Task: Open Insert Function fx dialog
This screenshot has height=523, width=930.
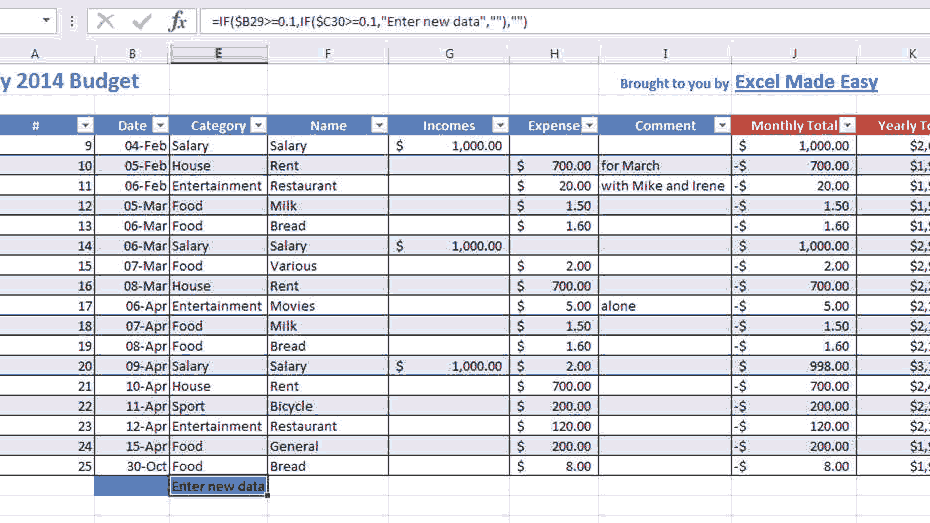Action: pos(177,22)
